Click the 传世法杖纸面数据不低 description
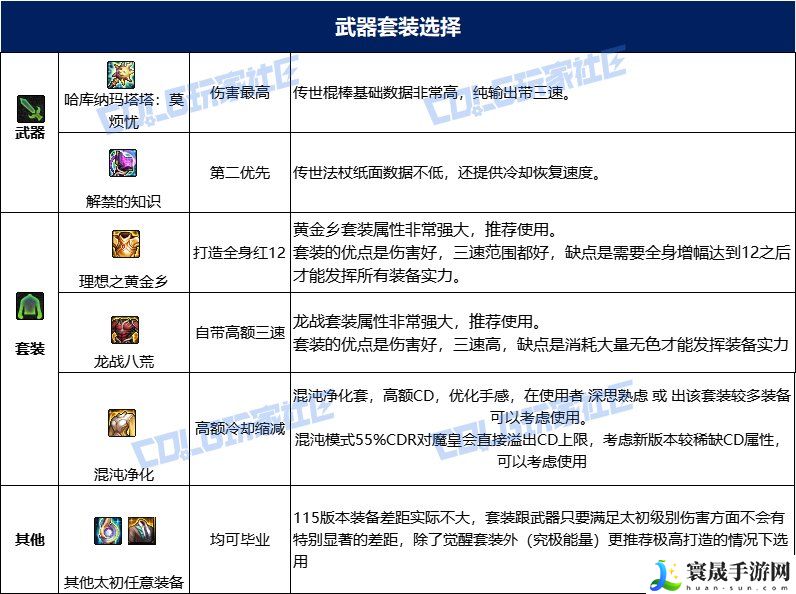 [x=447, y=173]
